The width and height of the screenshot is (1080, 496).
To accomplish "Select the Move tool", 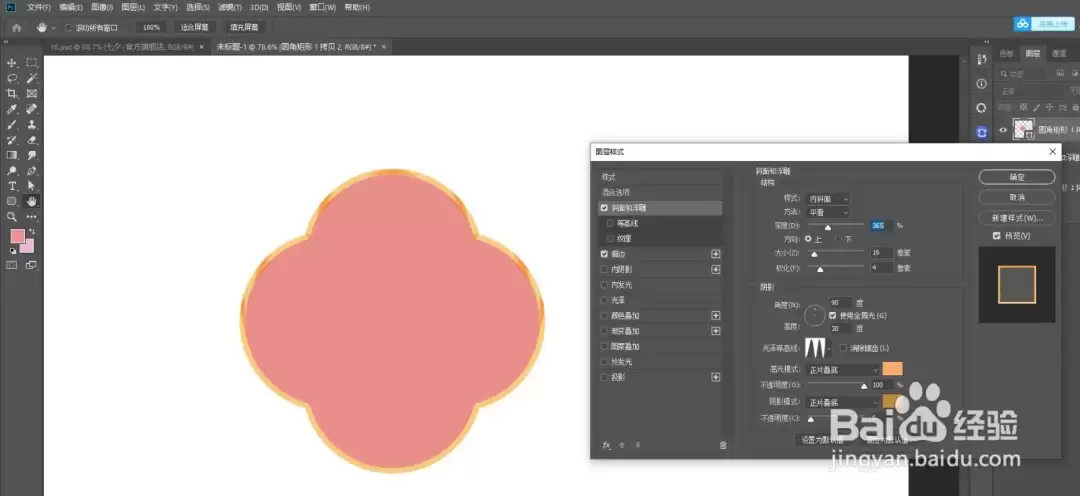I will click(x=12, y=63).
